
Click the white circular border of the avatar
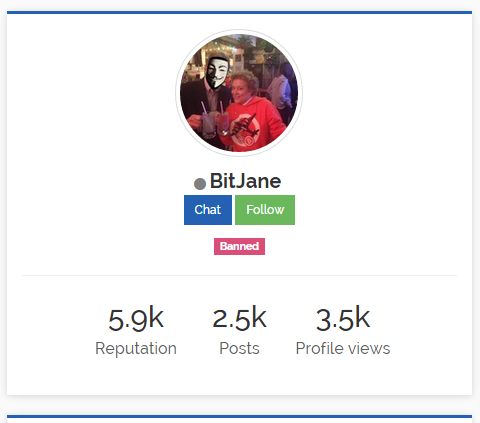click(x=239, y=32)
